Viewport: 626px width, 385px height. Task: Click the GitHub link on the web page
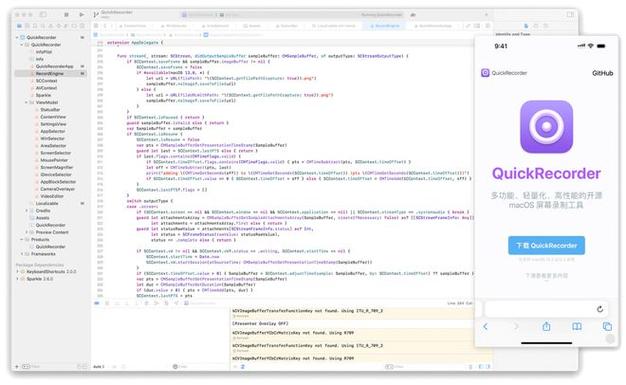(602, 73)
